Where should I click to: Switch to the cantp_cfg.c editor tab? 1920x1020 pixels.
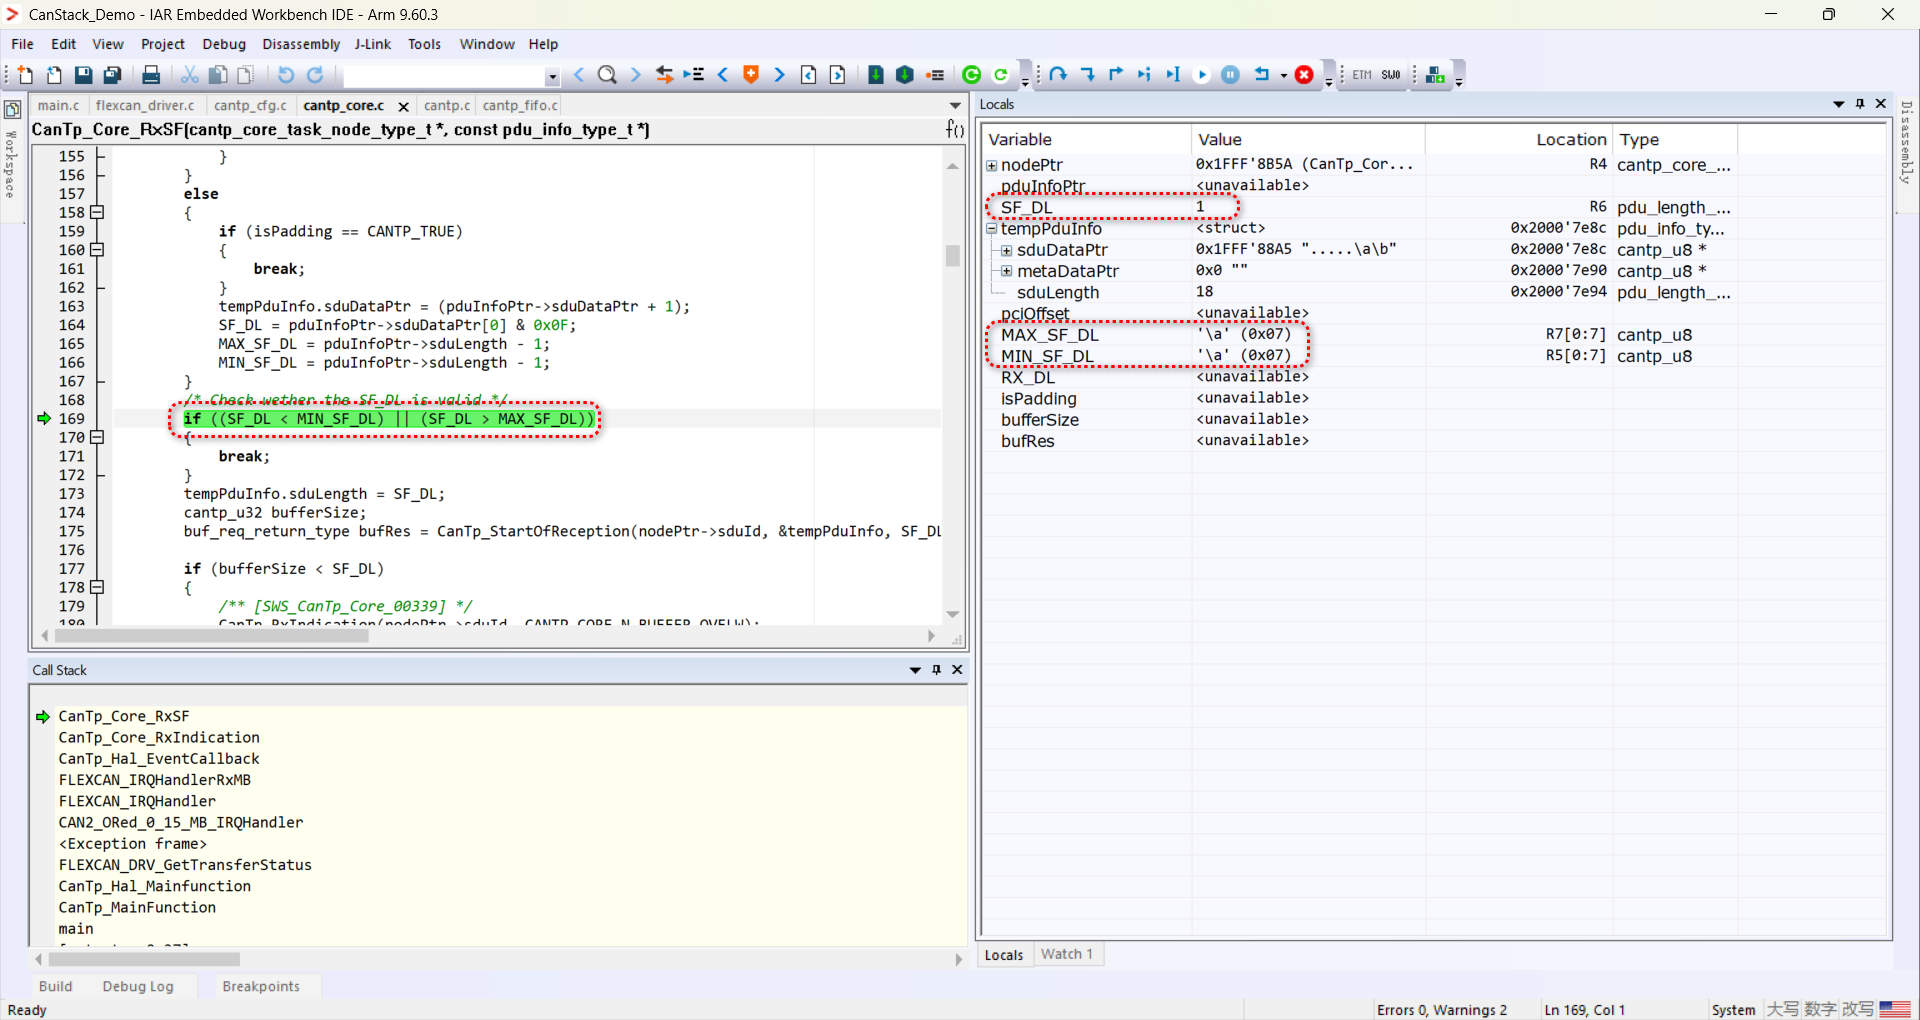tap(249, 105)
